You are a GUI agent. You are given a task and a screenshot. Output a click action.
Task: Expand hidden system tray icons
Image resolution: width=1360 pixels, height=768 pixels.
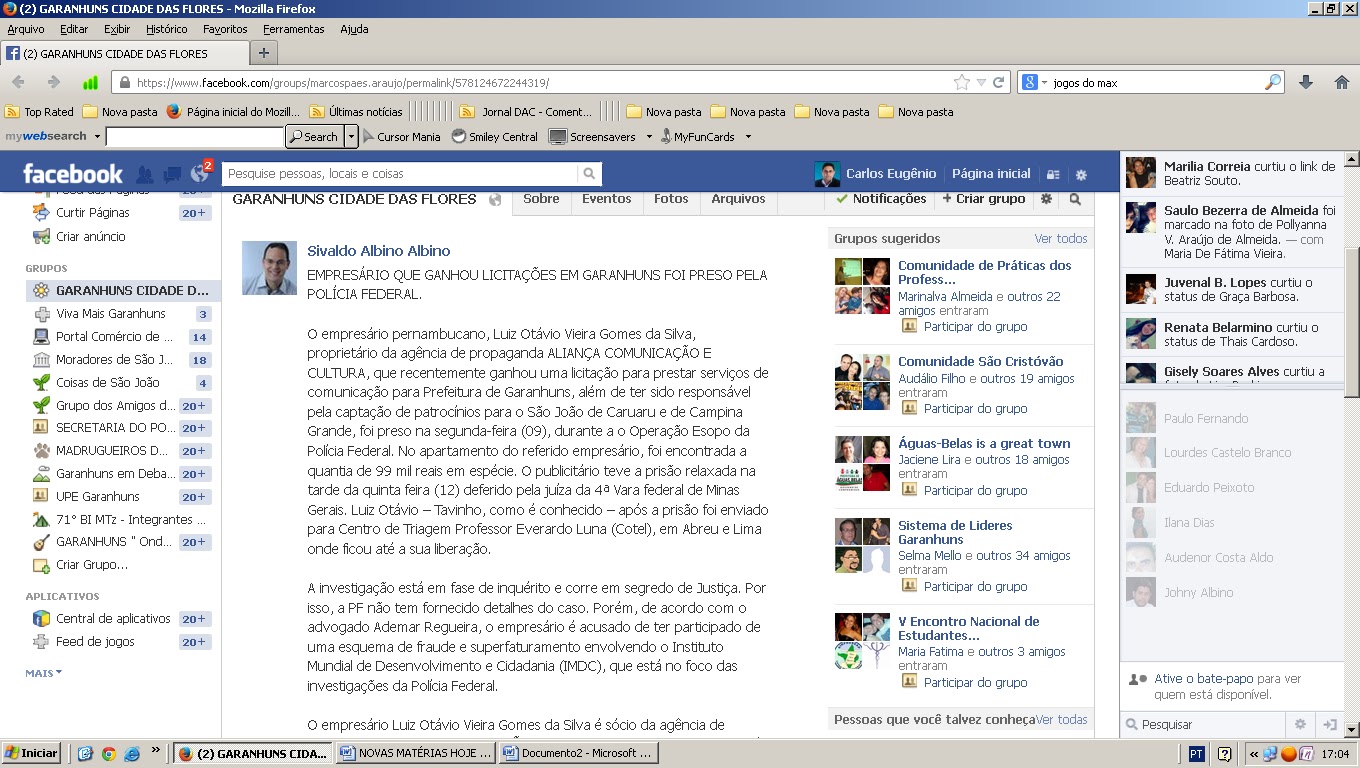click(1255, 754)
